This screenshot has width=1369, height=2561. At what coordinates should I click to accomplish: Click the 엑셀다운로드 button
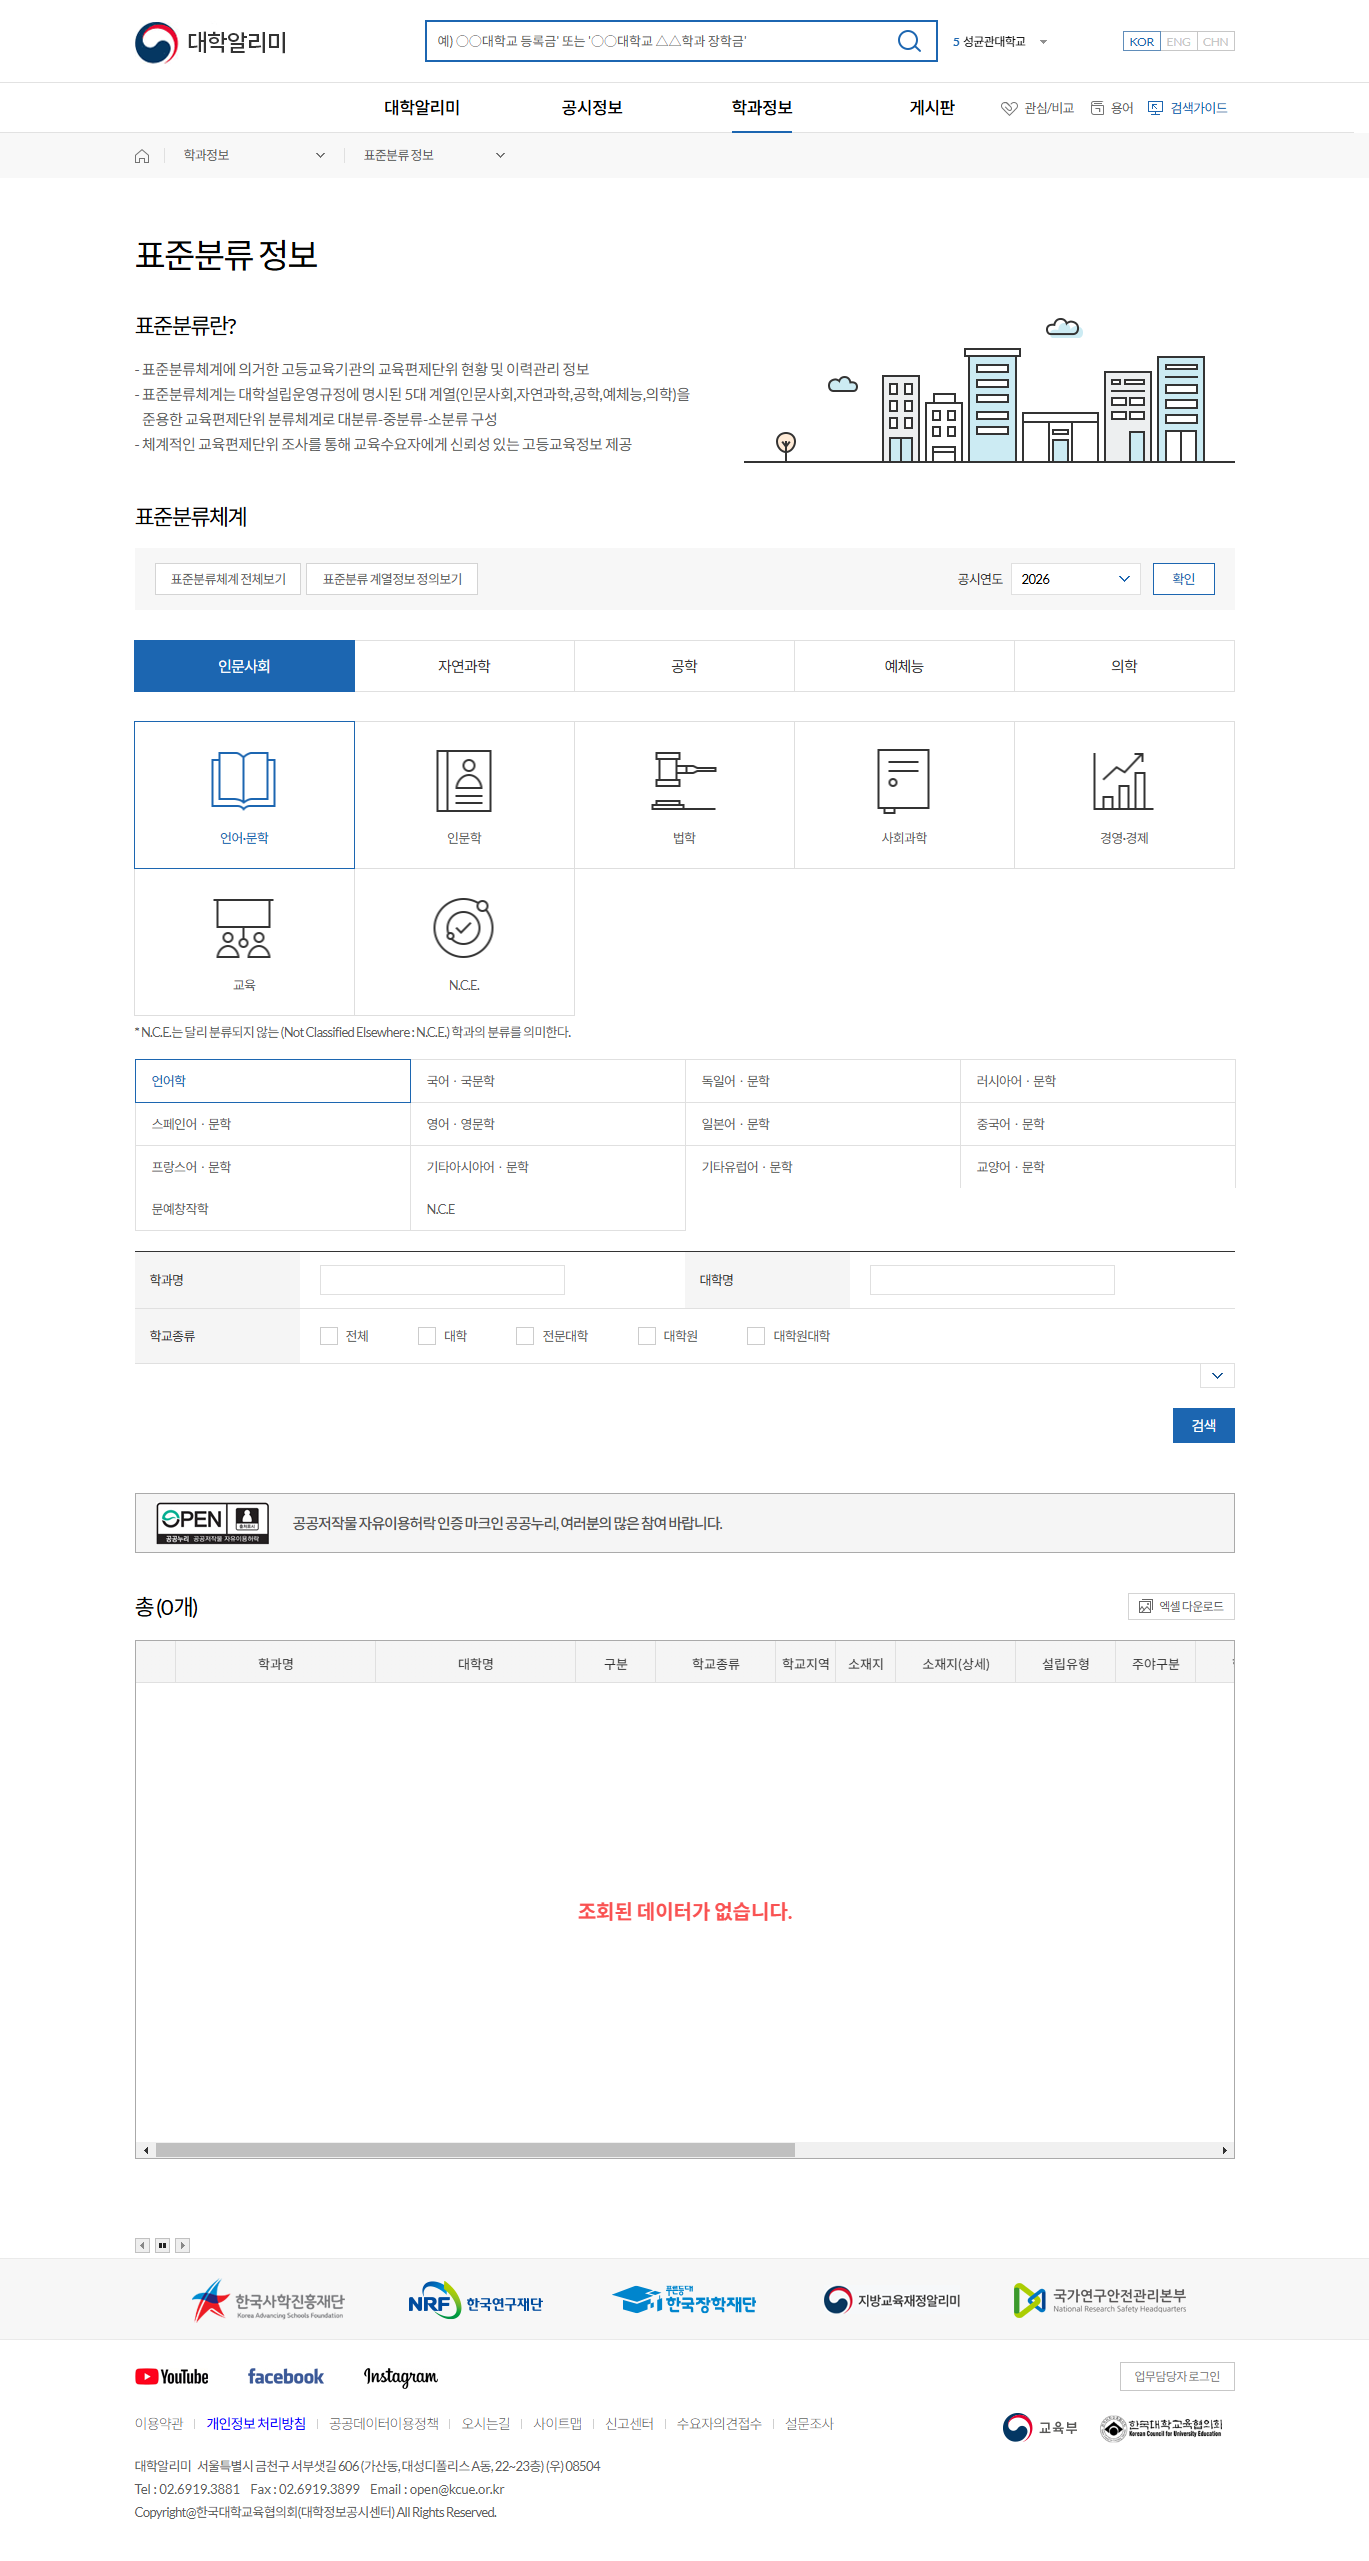[1181, 1606]
